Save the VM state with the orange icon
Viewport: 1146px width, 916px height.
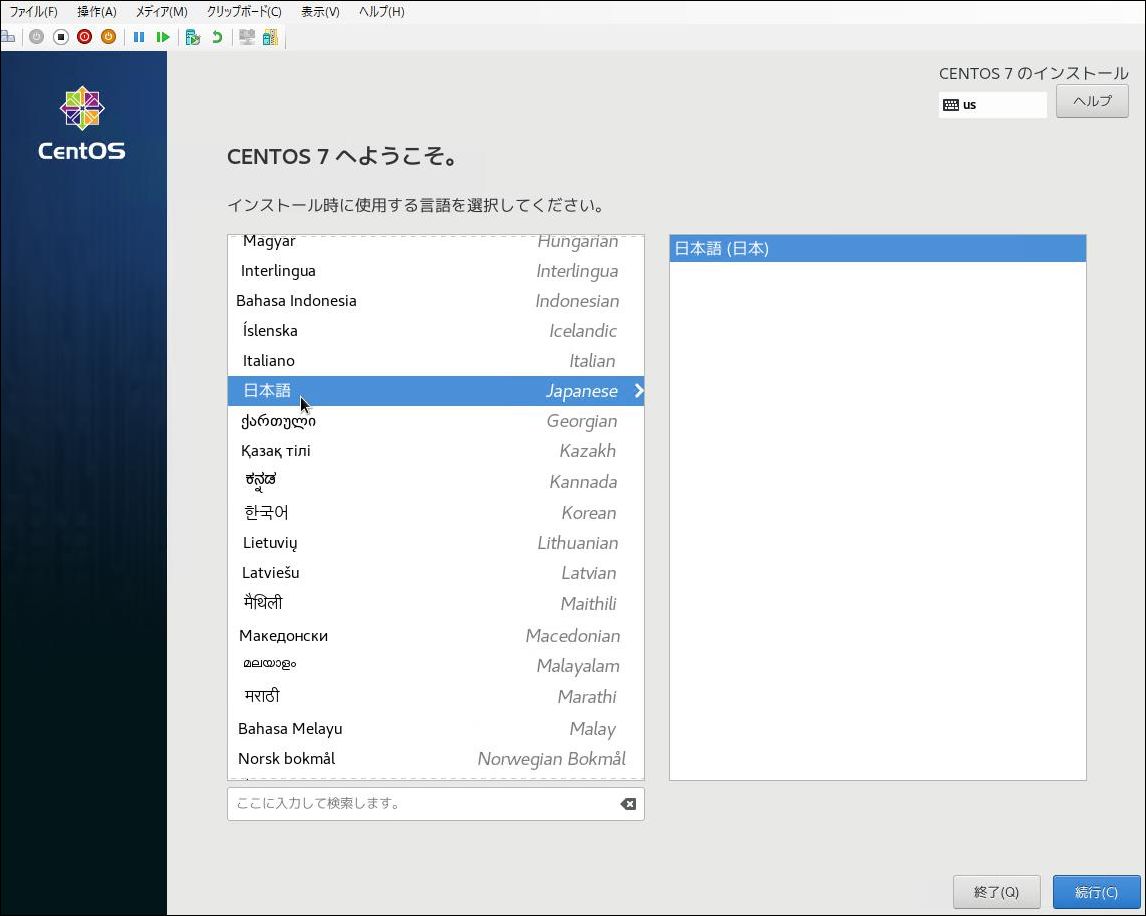(x=110, y=36)
